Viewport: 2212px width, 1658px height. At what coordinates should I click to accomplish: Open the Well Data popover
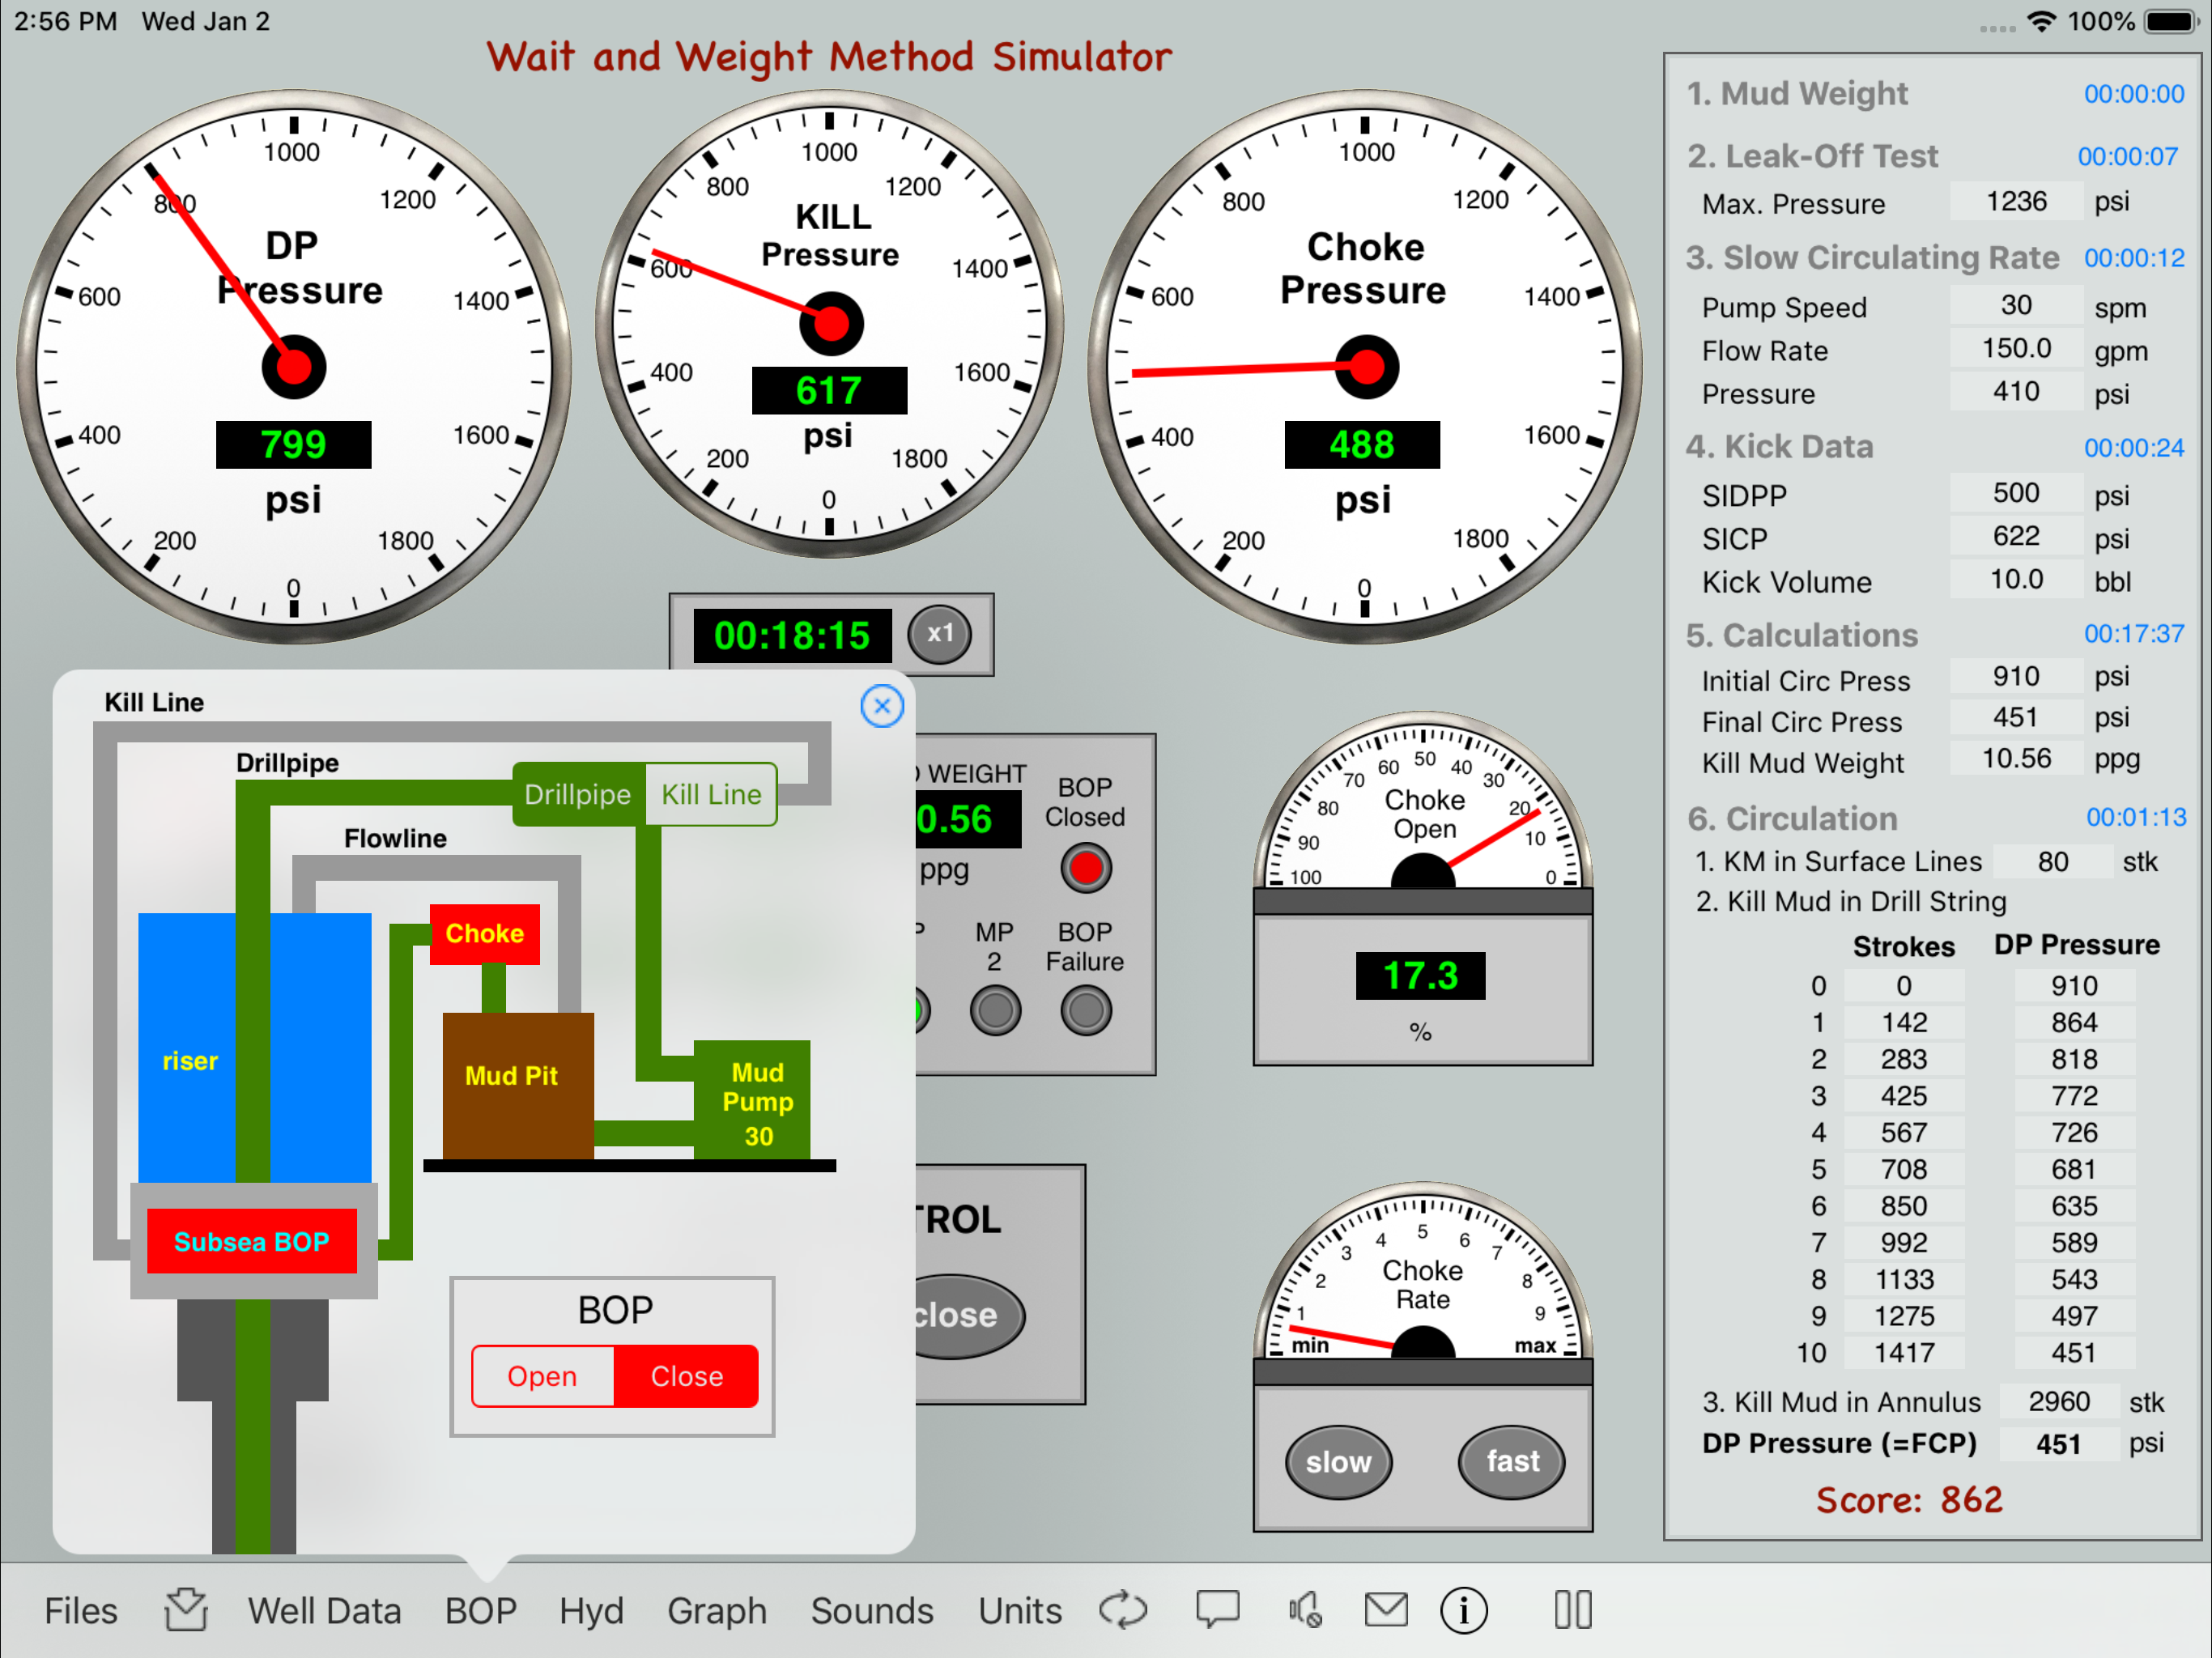tap(324, 1610)
